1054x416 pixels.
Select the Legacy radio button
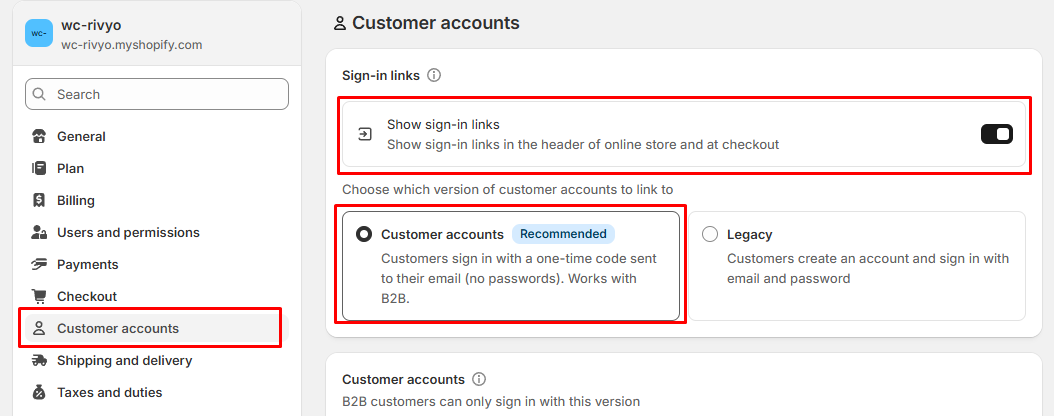point(710,235)
